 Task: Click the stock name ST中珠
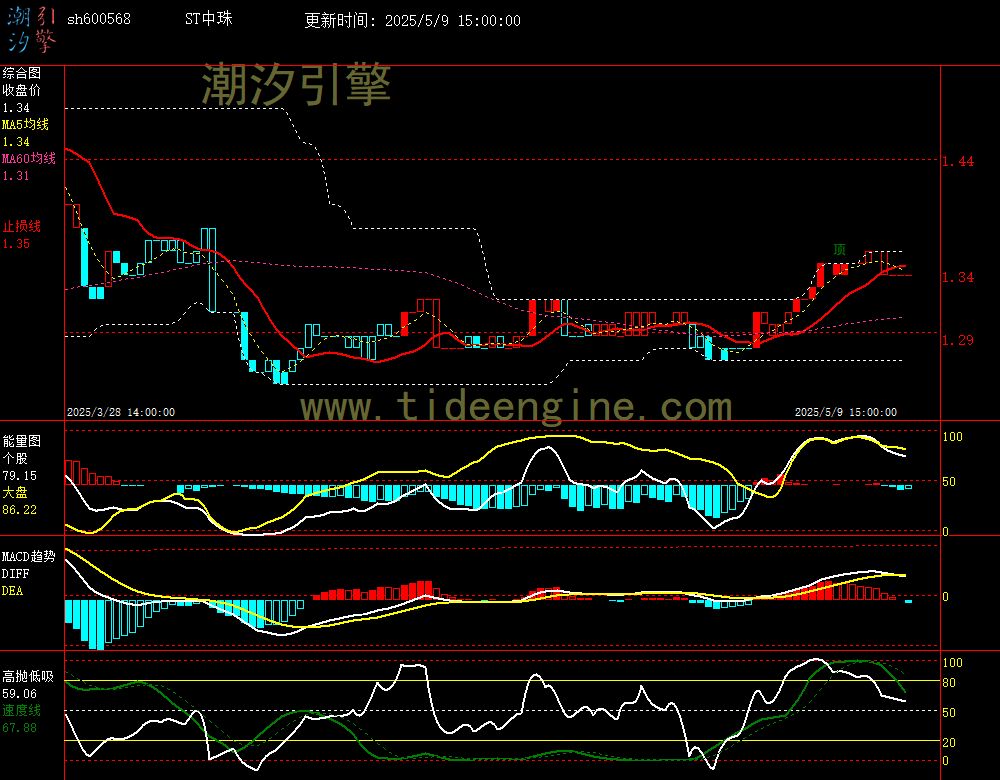pyautogui.click(x=209, y=19)
